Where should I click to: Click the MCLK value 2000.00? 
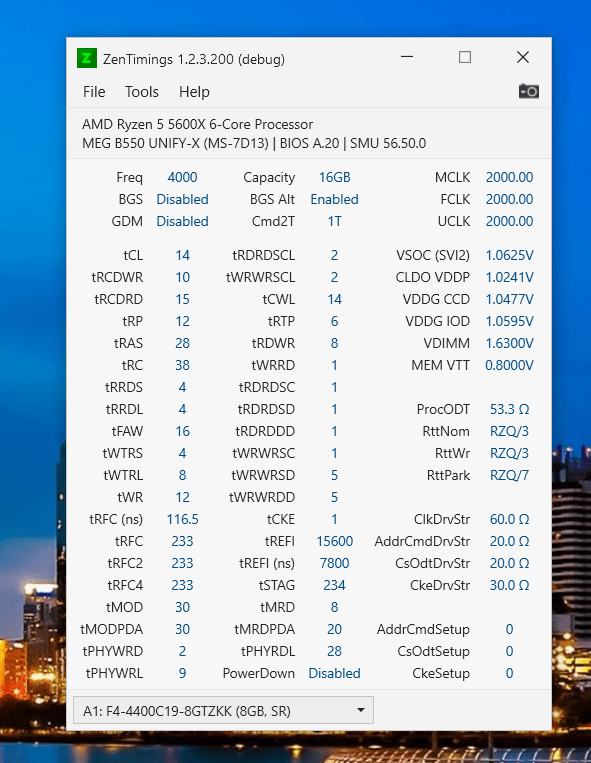509,177
